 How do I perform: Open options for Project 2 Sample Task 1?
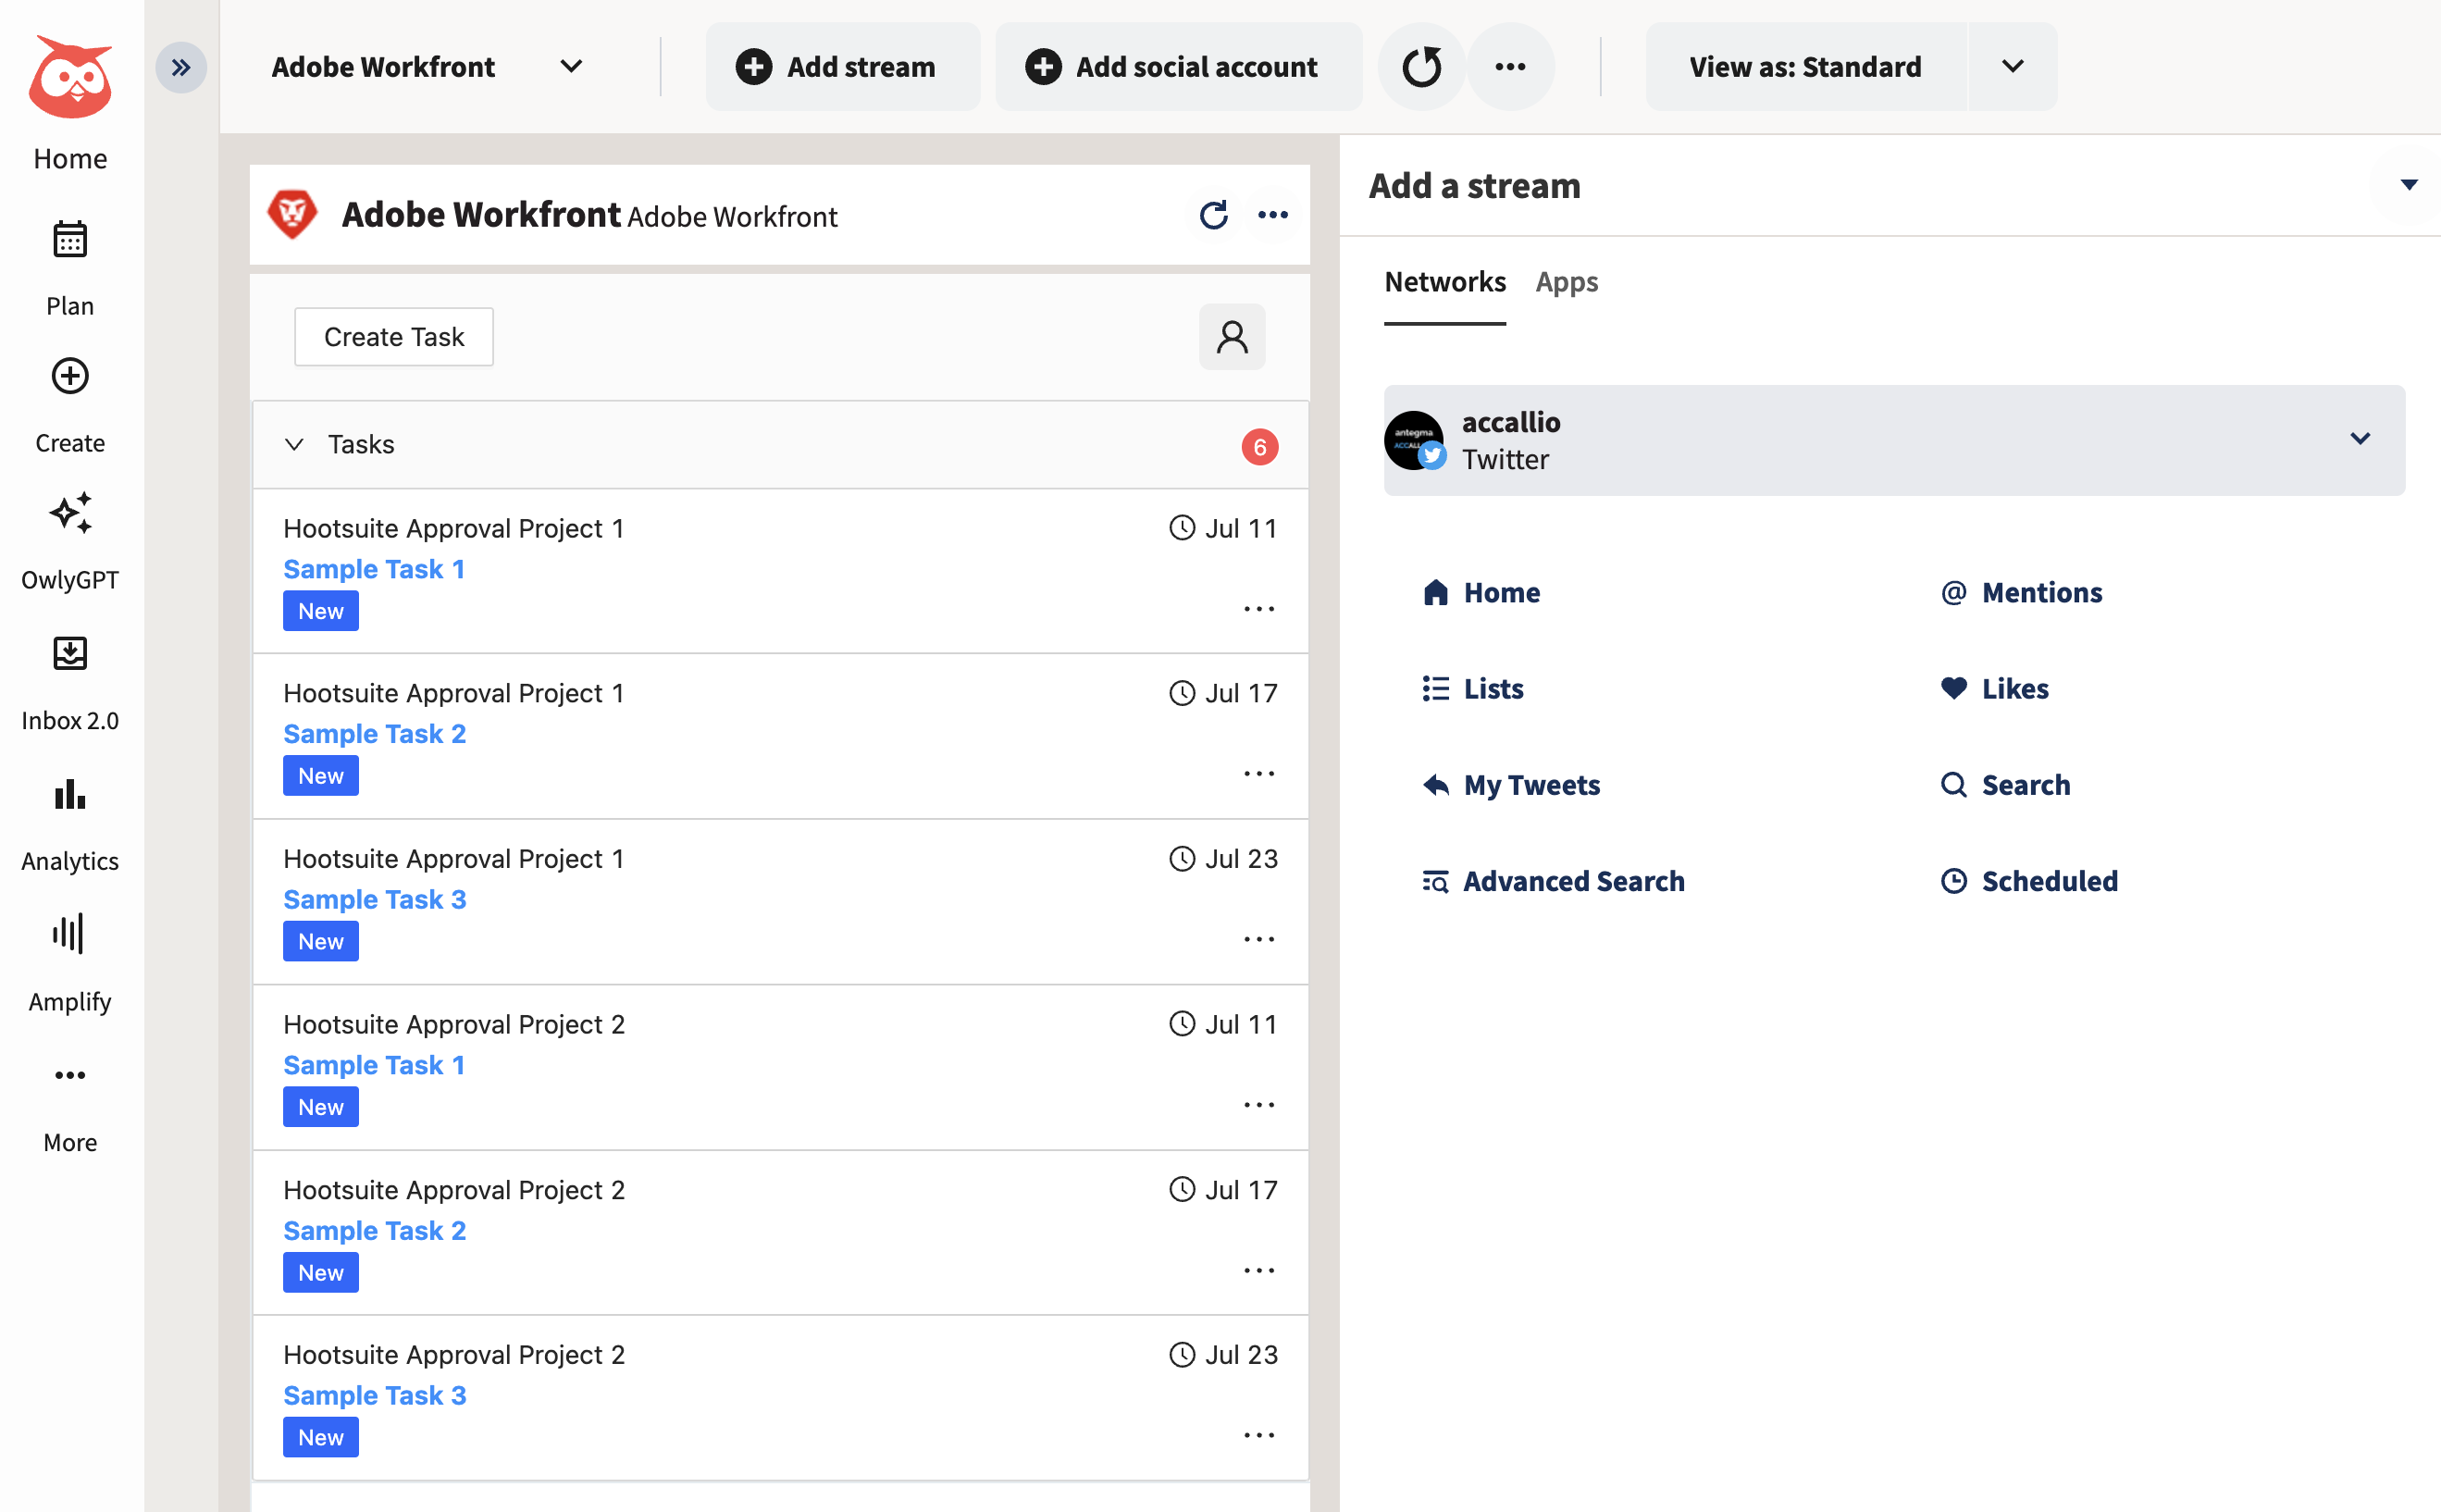point(1259,1106)
